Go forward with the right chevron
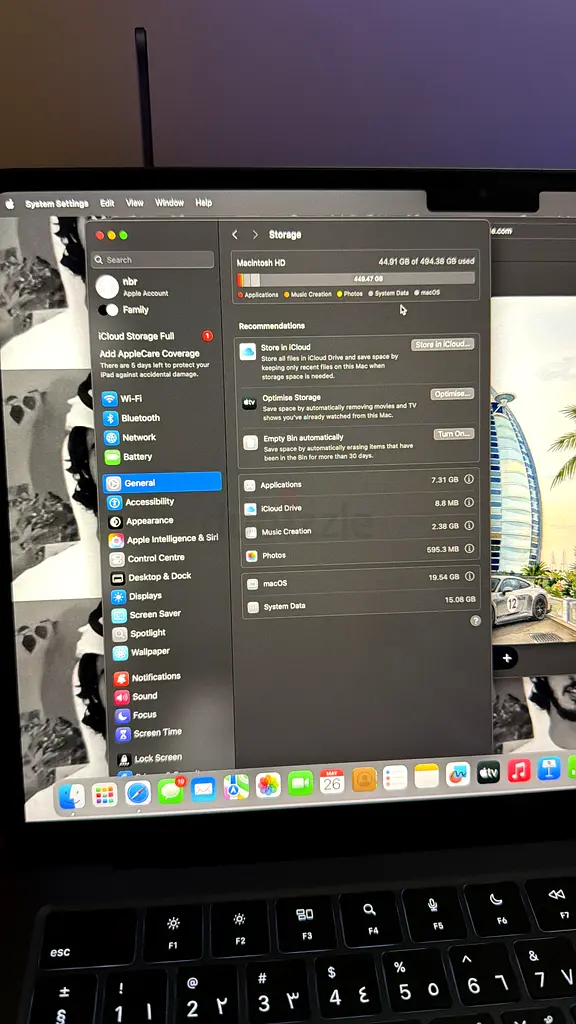This screenshot has width=576, height=1024. (255, 234)
